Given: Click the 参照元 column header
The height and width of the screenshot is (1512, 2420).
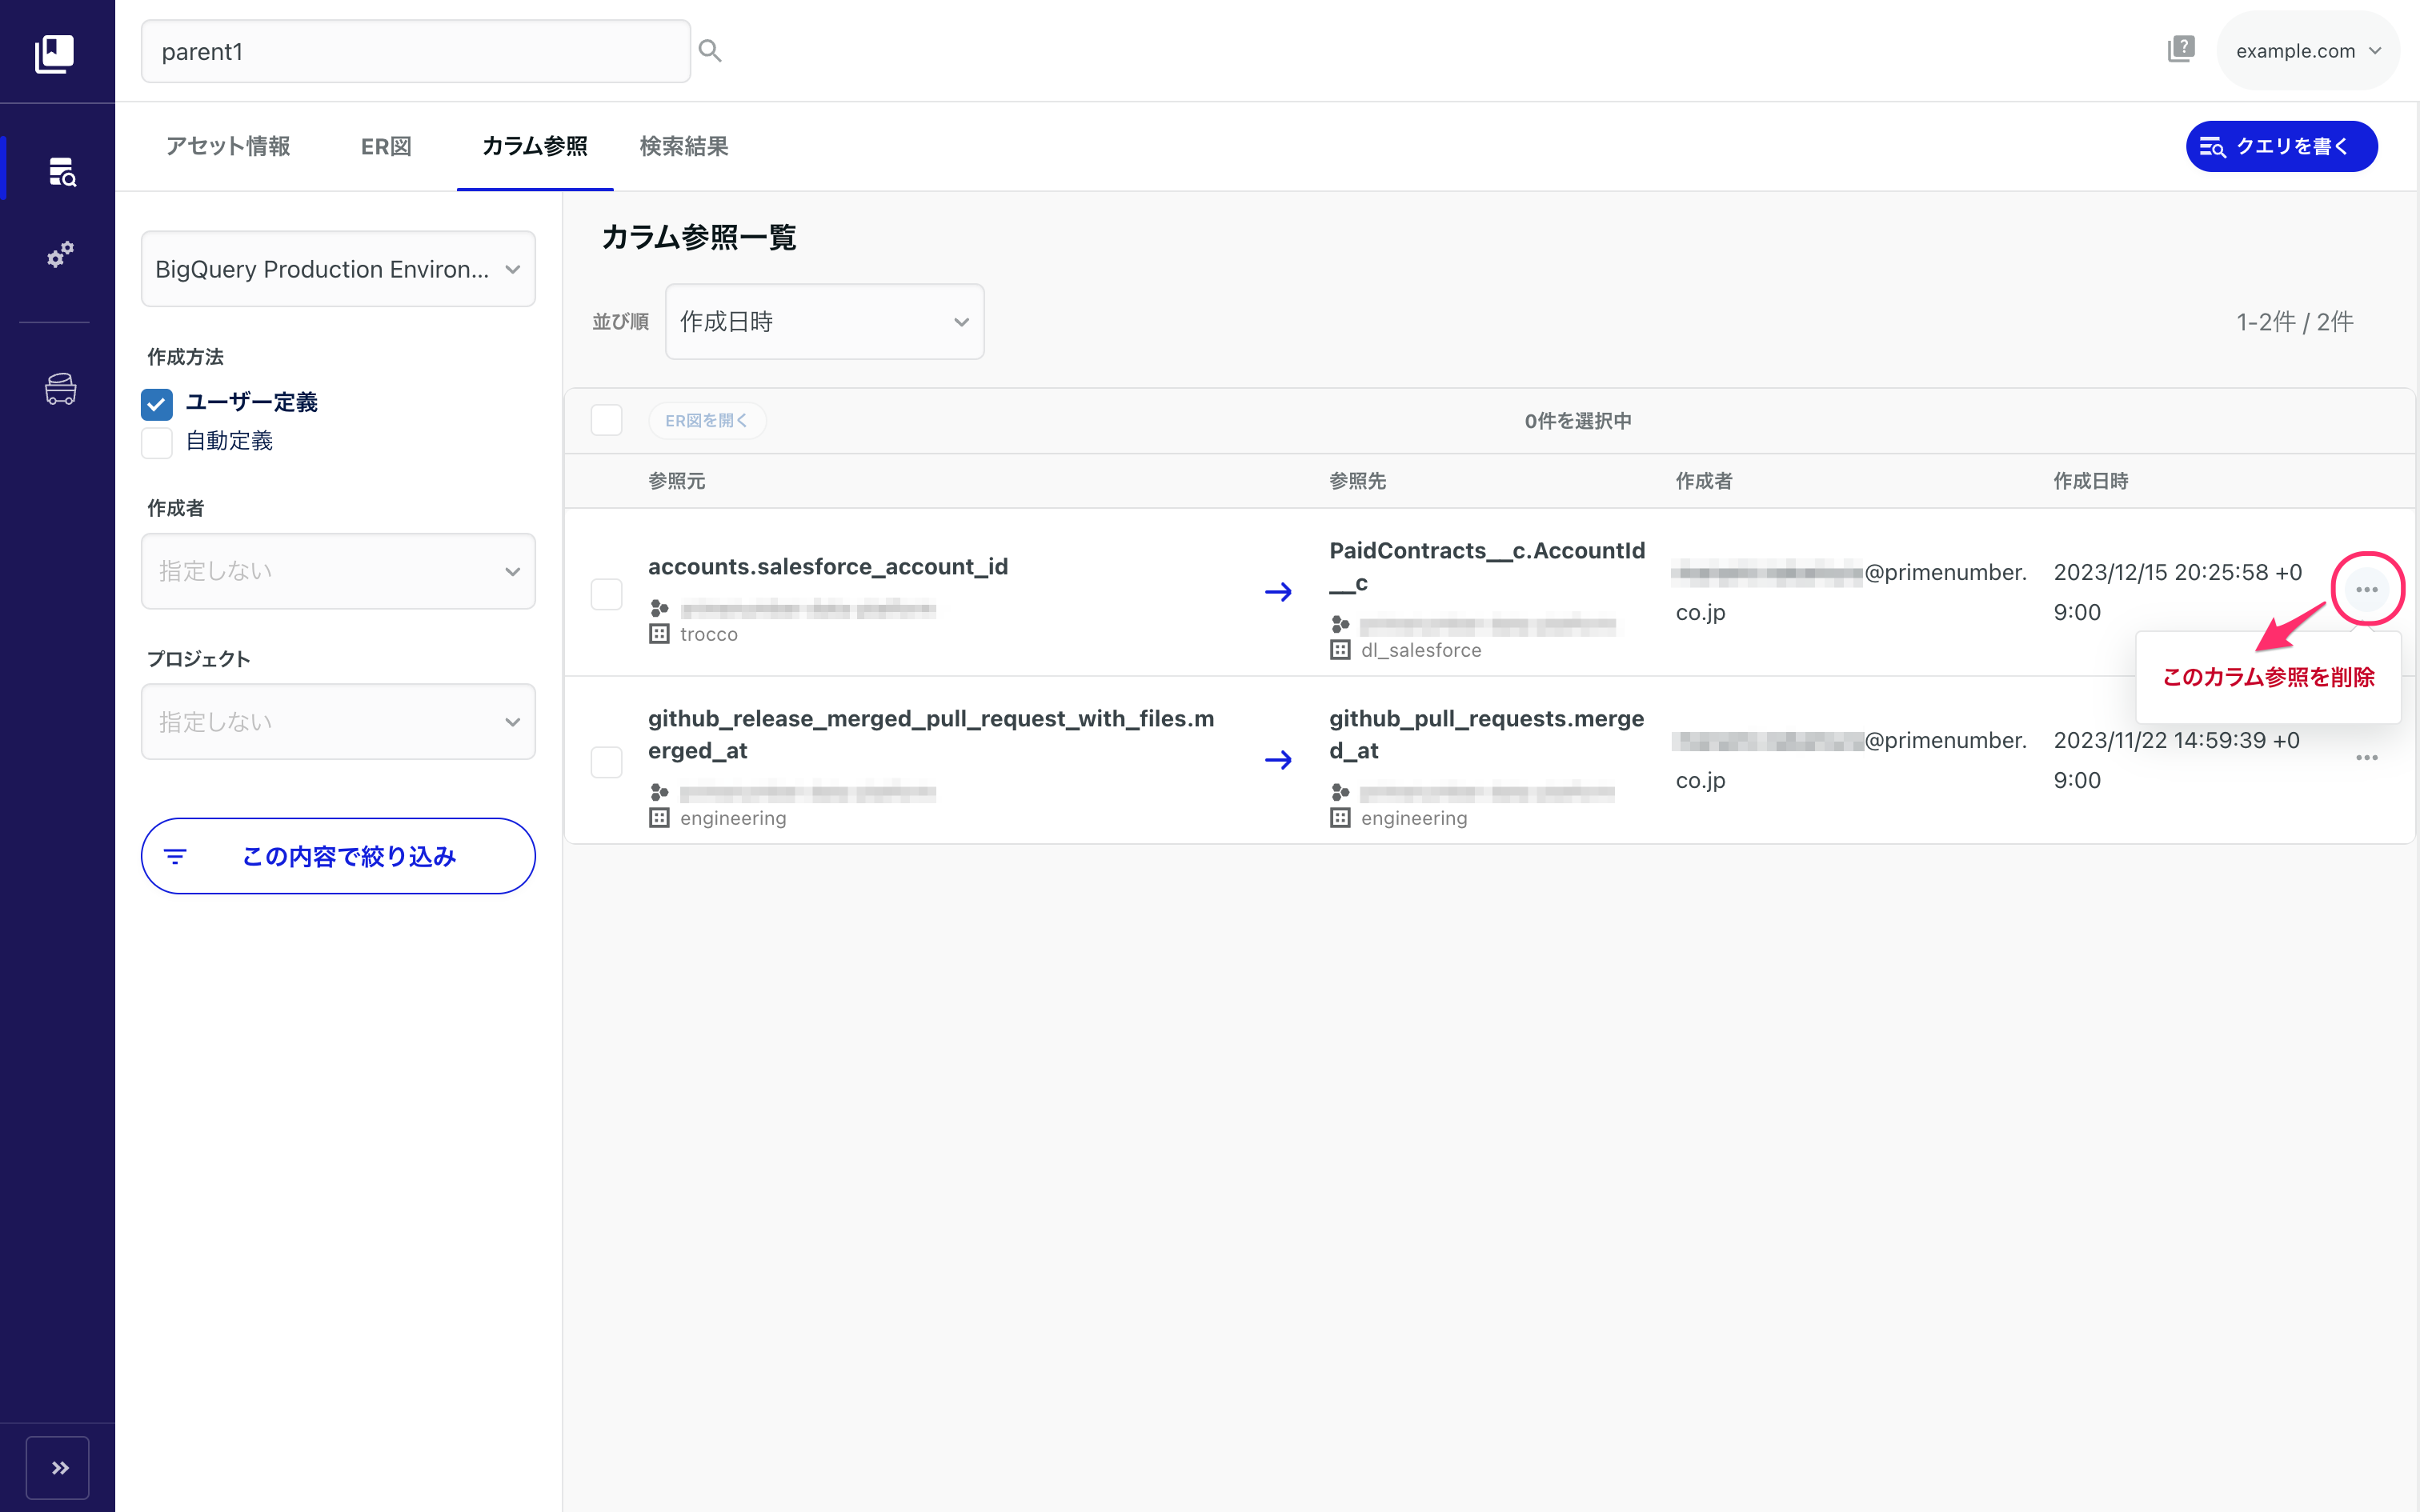Looking at the screenshot, I should 677,481.
